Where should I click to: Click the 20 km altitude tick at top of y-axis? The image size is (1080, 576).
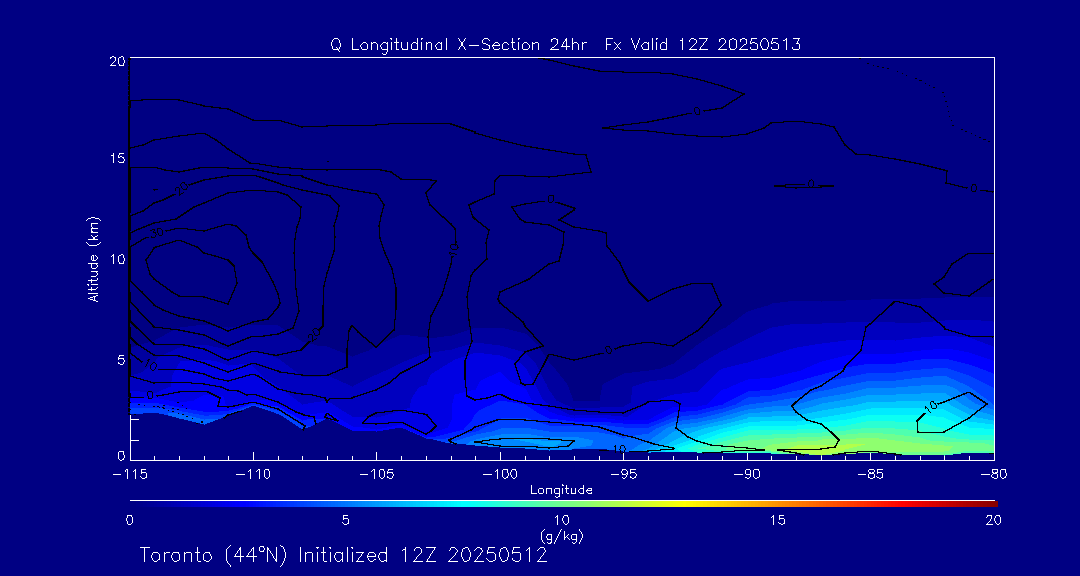coord(115,61)
